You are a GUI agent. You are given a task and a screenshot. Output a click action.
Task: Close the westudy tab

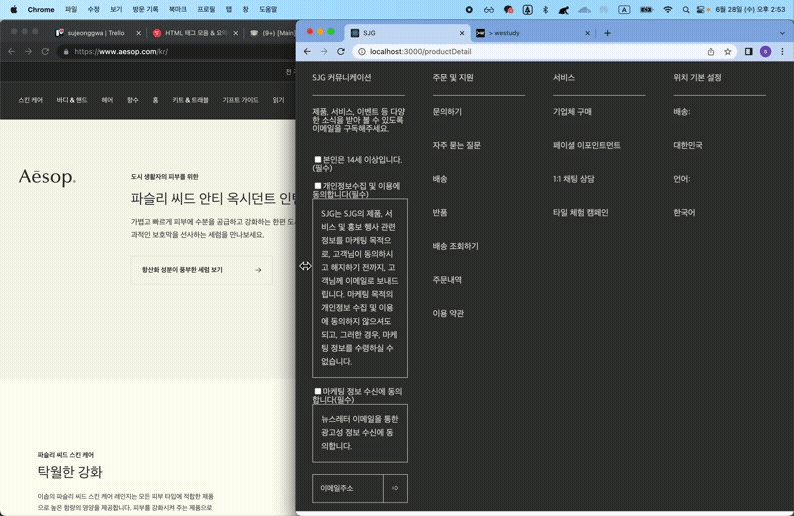pyautogui.click(x=587, y=33)
